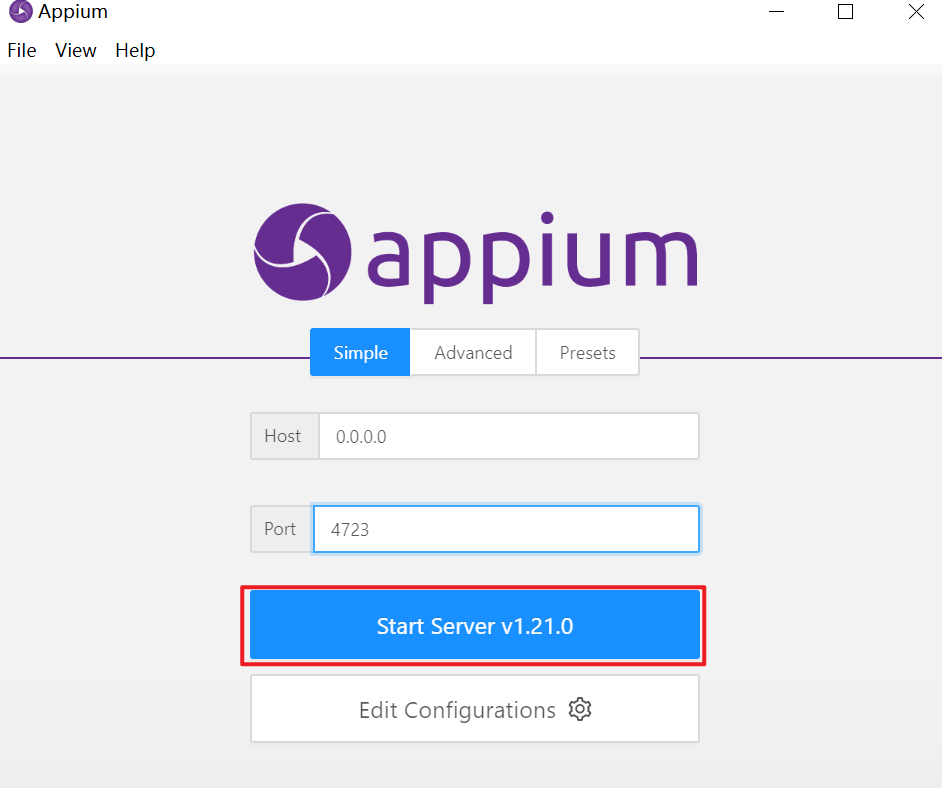The image size is (942, 788).
Task: Click the gear icon in Edit Configurations
Action: [x=580, y=709]
